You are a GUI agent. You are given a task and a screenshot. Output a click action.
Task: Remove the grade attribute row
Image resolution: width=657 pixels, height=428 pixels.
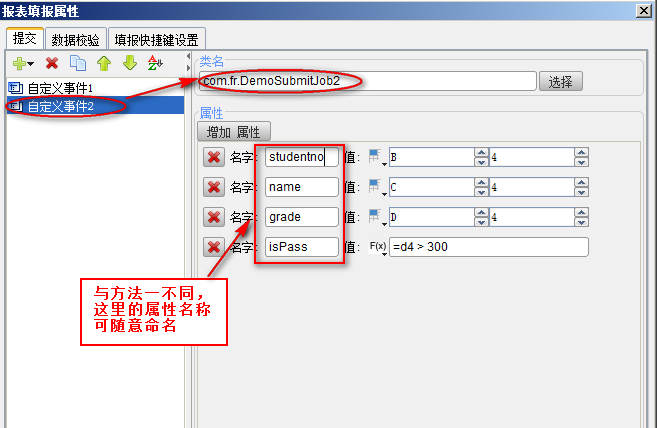(214, 217)
